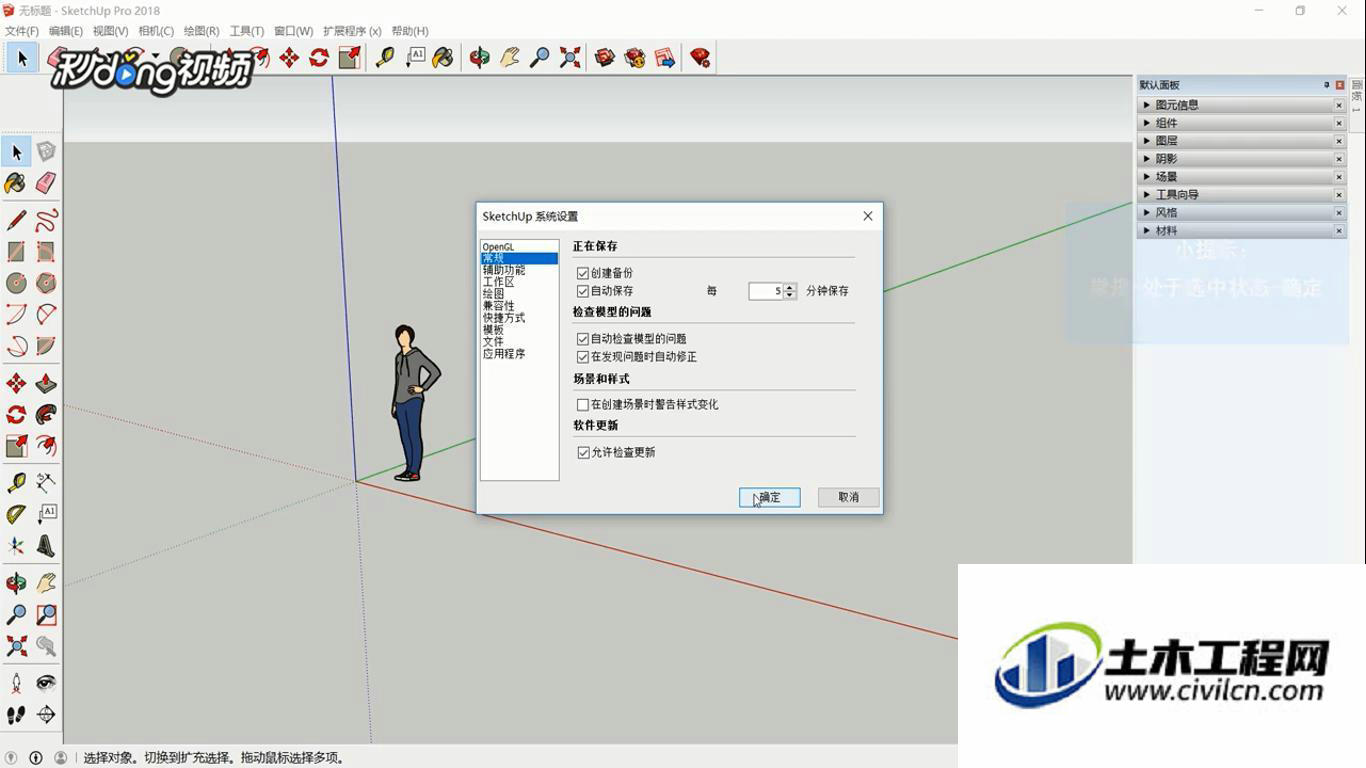The height and width of the screenshot is (768, 1366).
Task: Close the 默认面板 tray
Action: tap(1340, 85)
